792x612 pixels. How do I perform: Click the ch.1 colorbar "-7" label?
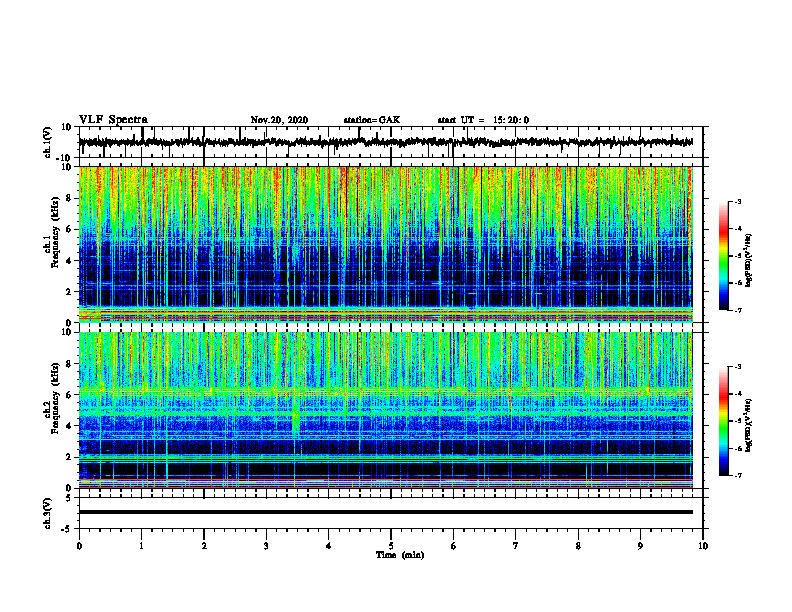click(737, 310)
